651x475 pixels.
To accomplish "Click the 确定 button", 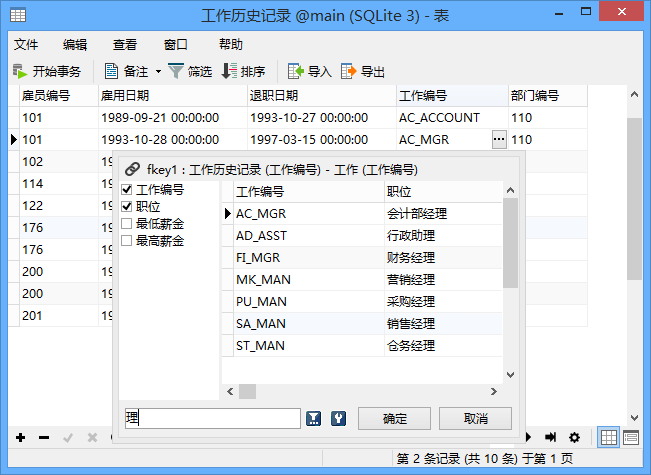I will (x=394, y=418).
